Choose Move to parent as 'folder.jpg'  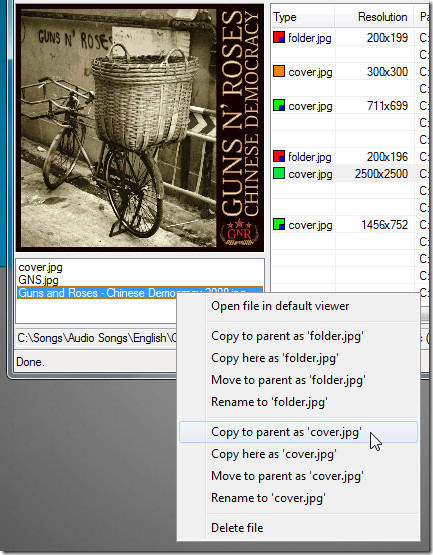298,380
